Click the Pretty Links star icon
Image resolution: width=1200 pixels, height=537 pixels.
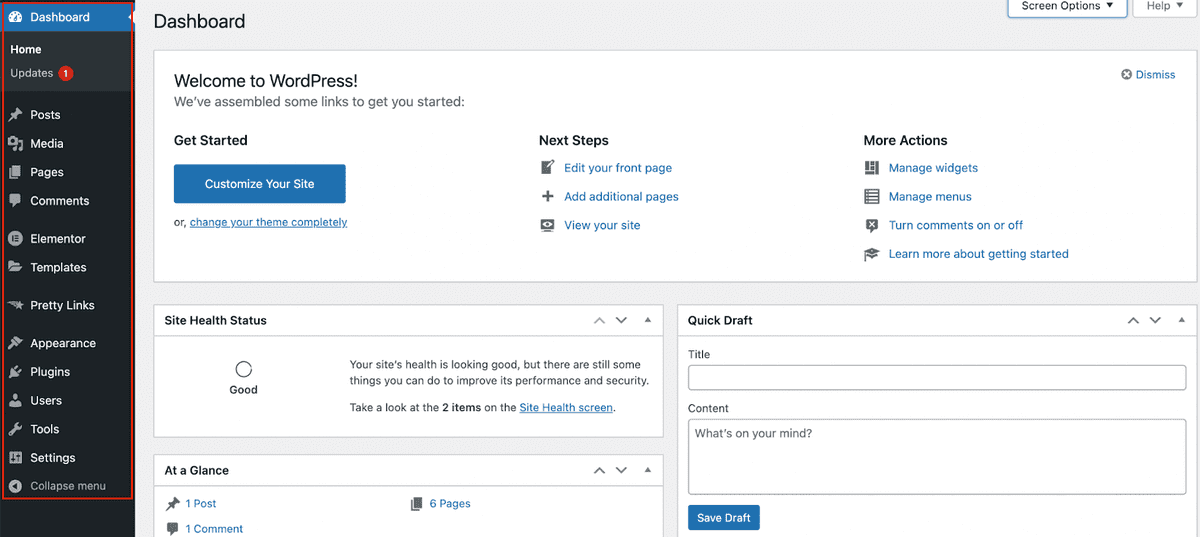click(15, 305)
